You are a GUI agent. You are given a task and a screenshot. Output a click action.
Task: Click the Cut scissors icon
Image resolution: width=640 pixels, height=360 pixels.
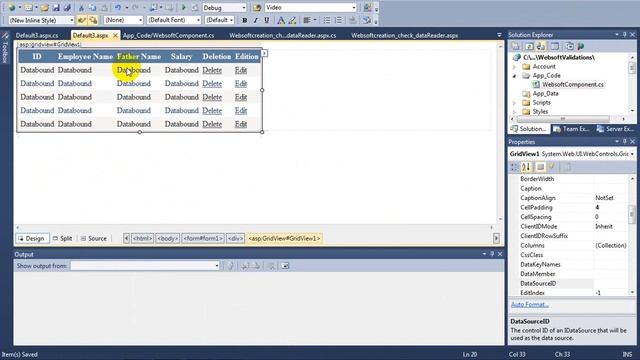coord(81,8)
